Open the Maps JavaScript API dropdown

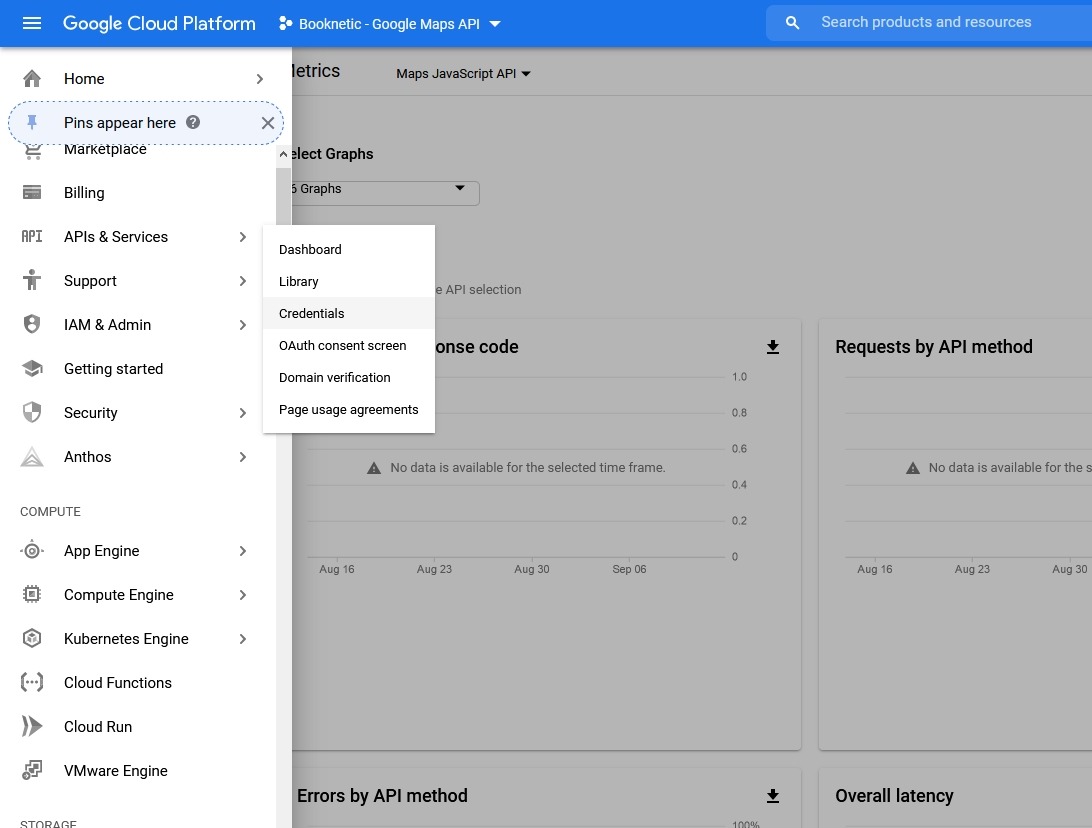(463, 73)
